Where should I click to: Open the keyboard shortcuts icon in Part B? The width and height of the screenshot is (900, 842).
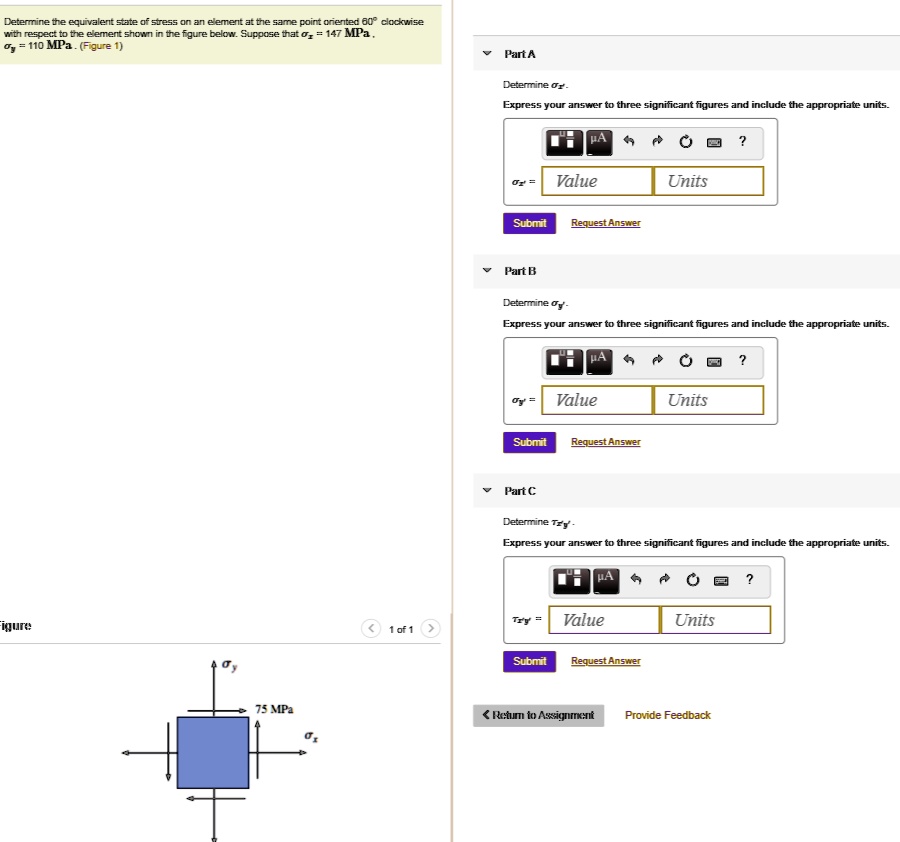pos(714,361)
